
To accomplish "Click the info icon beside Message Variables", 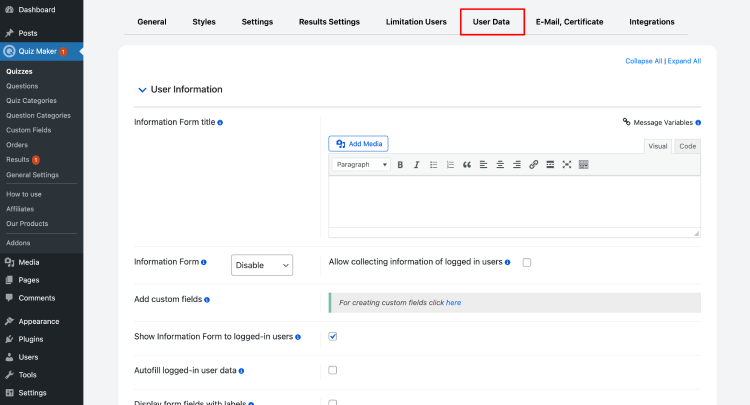I will (698, 123).
